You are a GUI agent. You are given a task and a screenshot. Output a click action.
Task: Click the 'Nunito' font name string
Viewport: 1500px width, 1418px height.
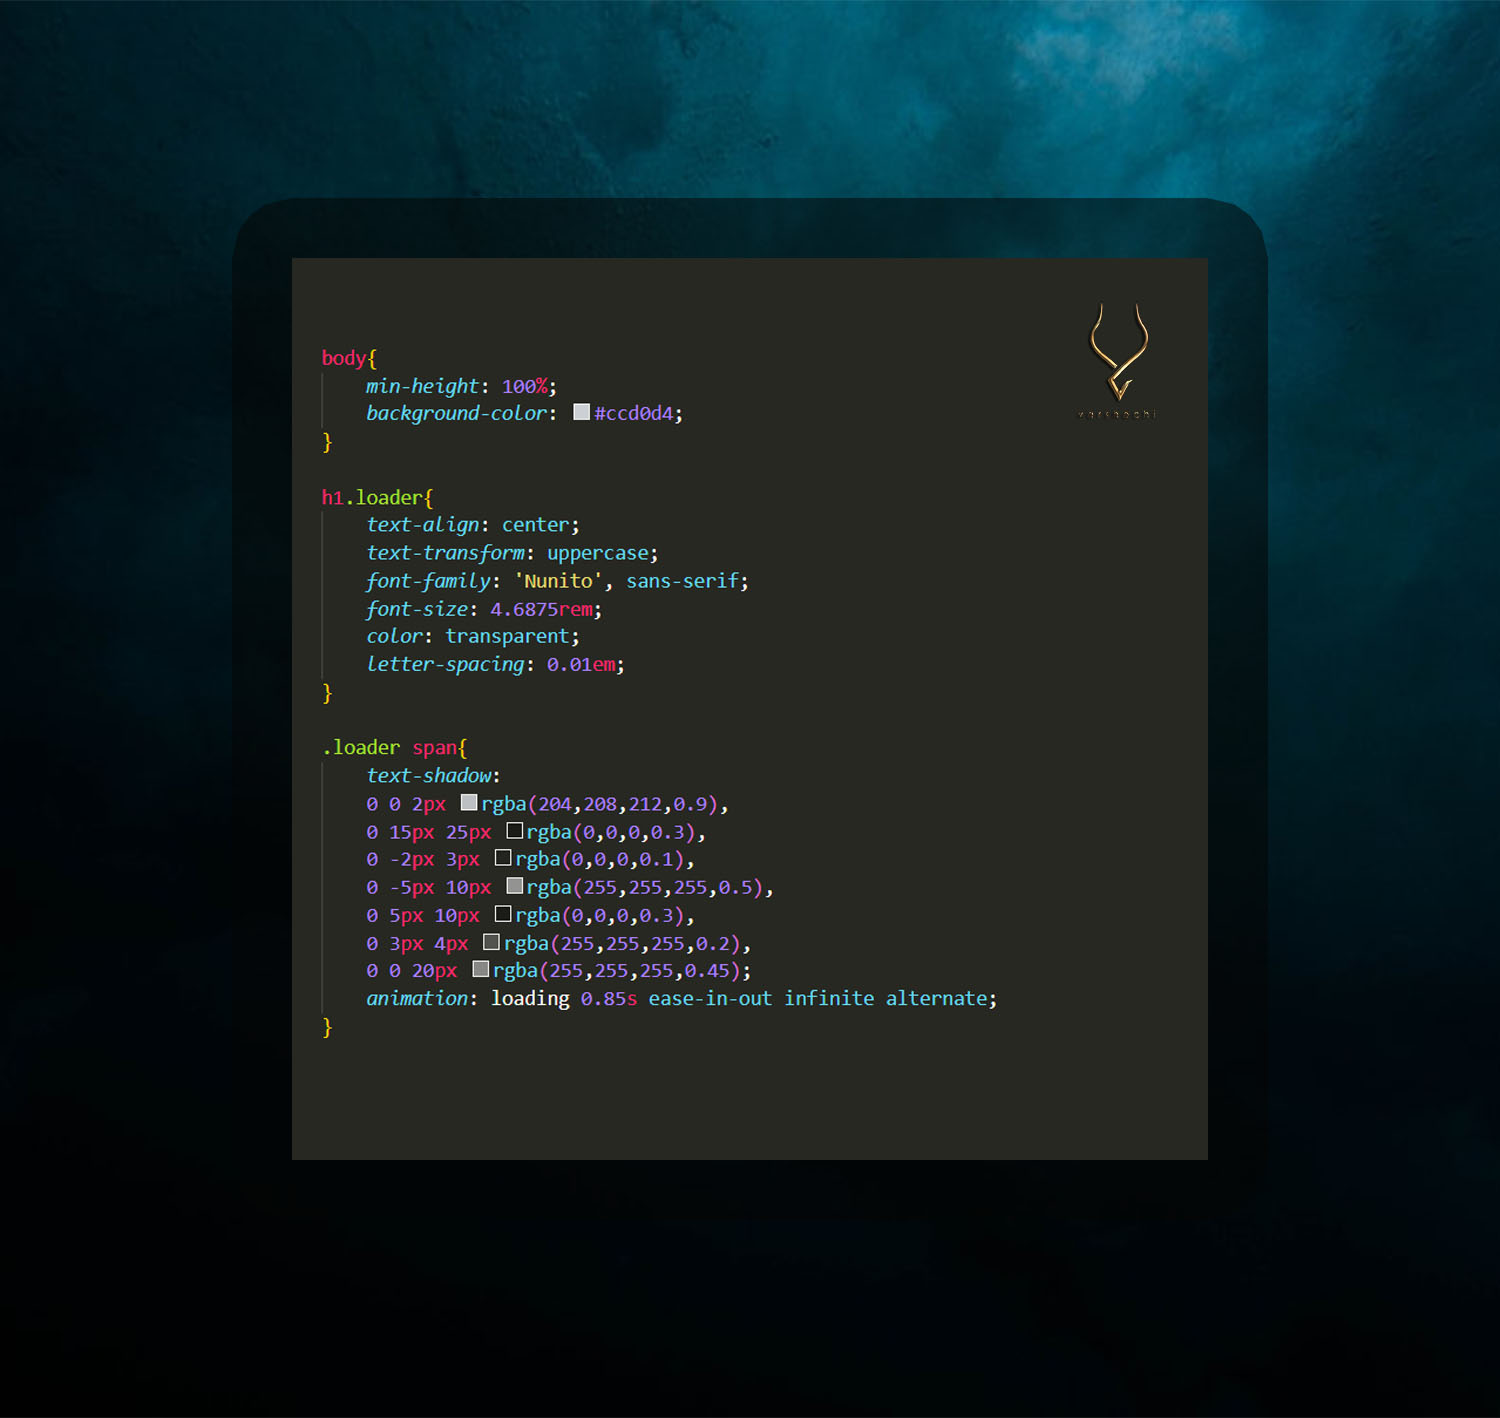pyautogui.click(x=558, y=581)
